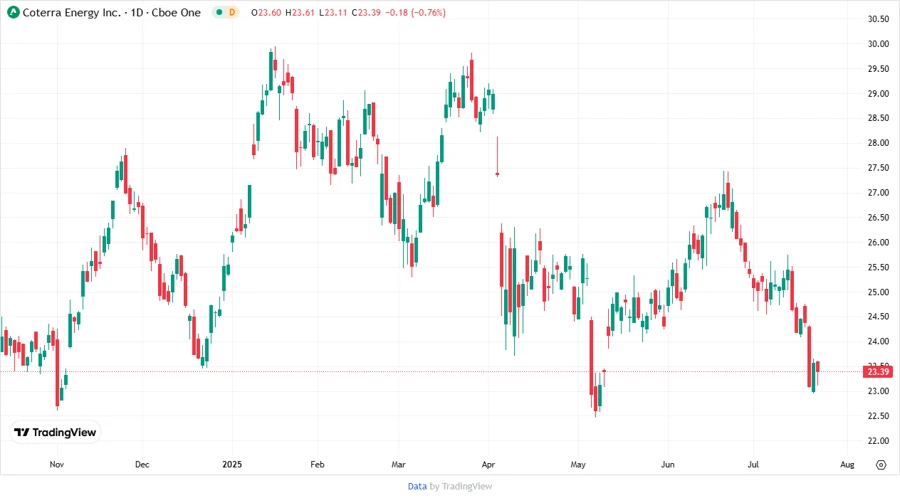Click the Coterra Energy green logo icon
Viewport: 900px width, 498px height.
point(13,12)
